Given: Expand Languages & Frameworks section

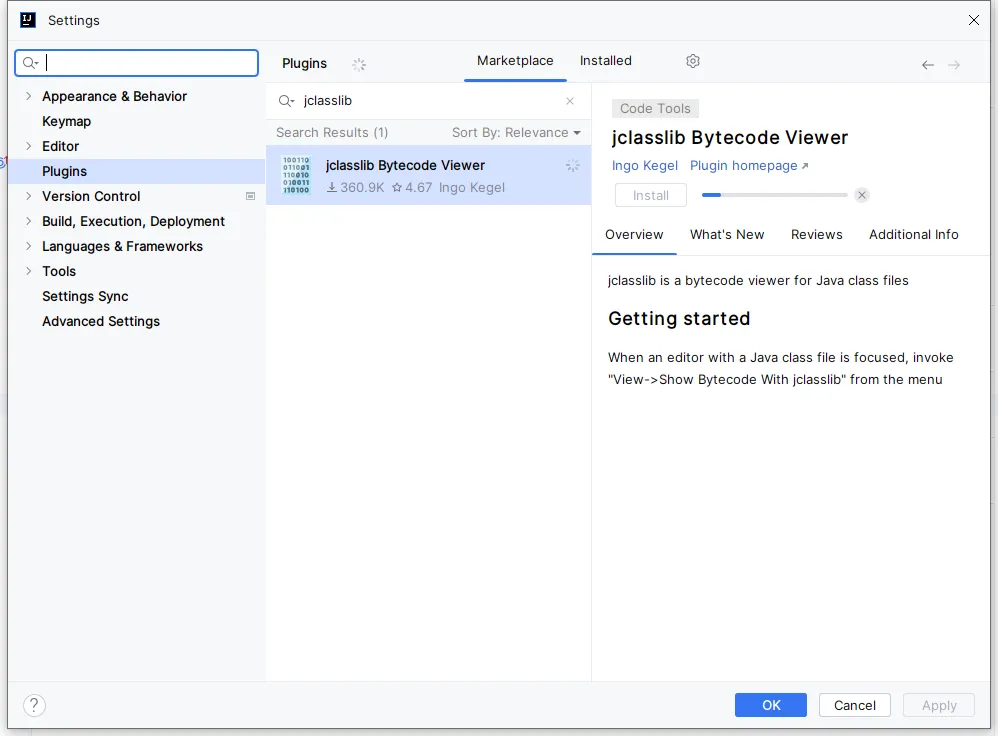Looking at the screenshot, I should (x=29, y=246).
